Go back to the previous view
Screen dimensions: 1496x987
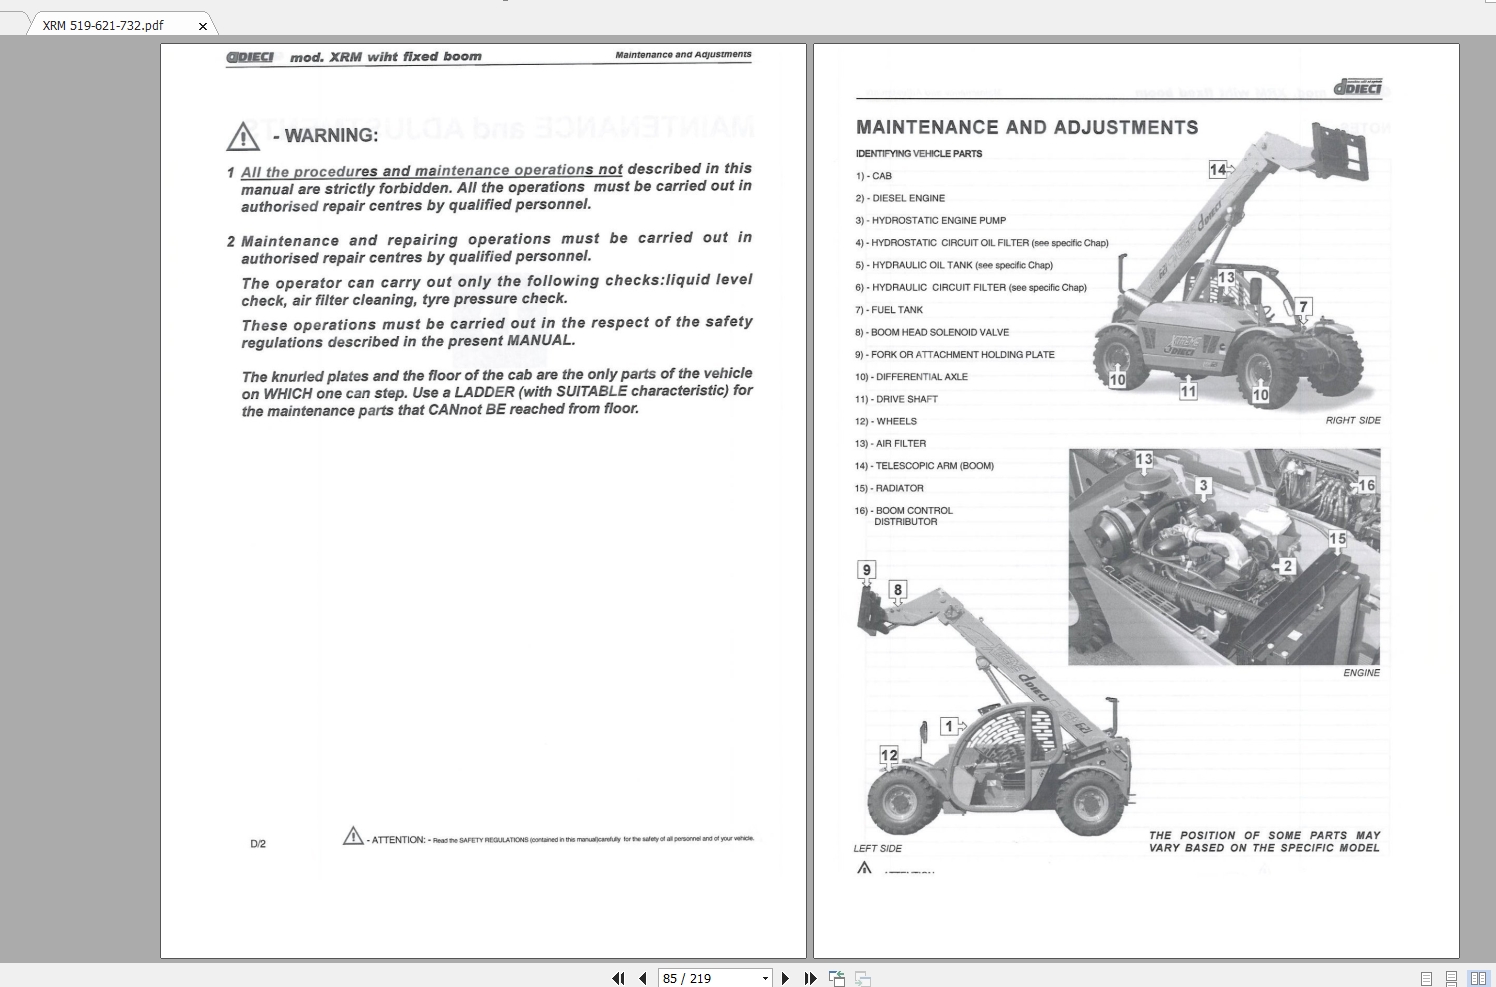(836, 979)
